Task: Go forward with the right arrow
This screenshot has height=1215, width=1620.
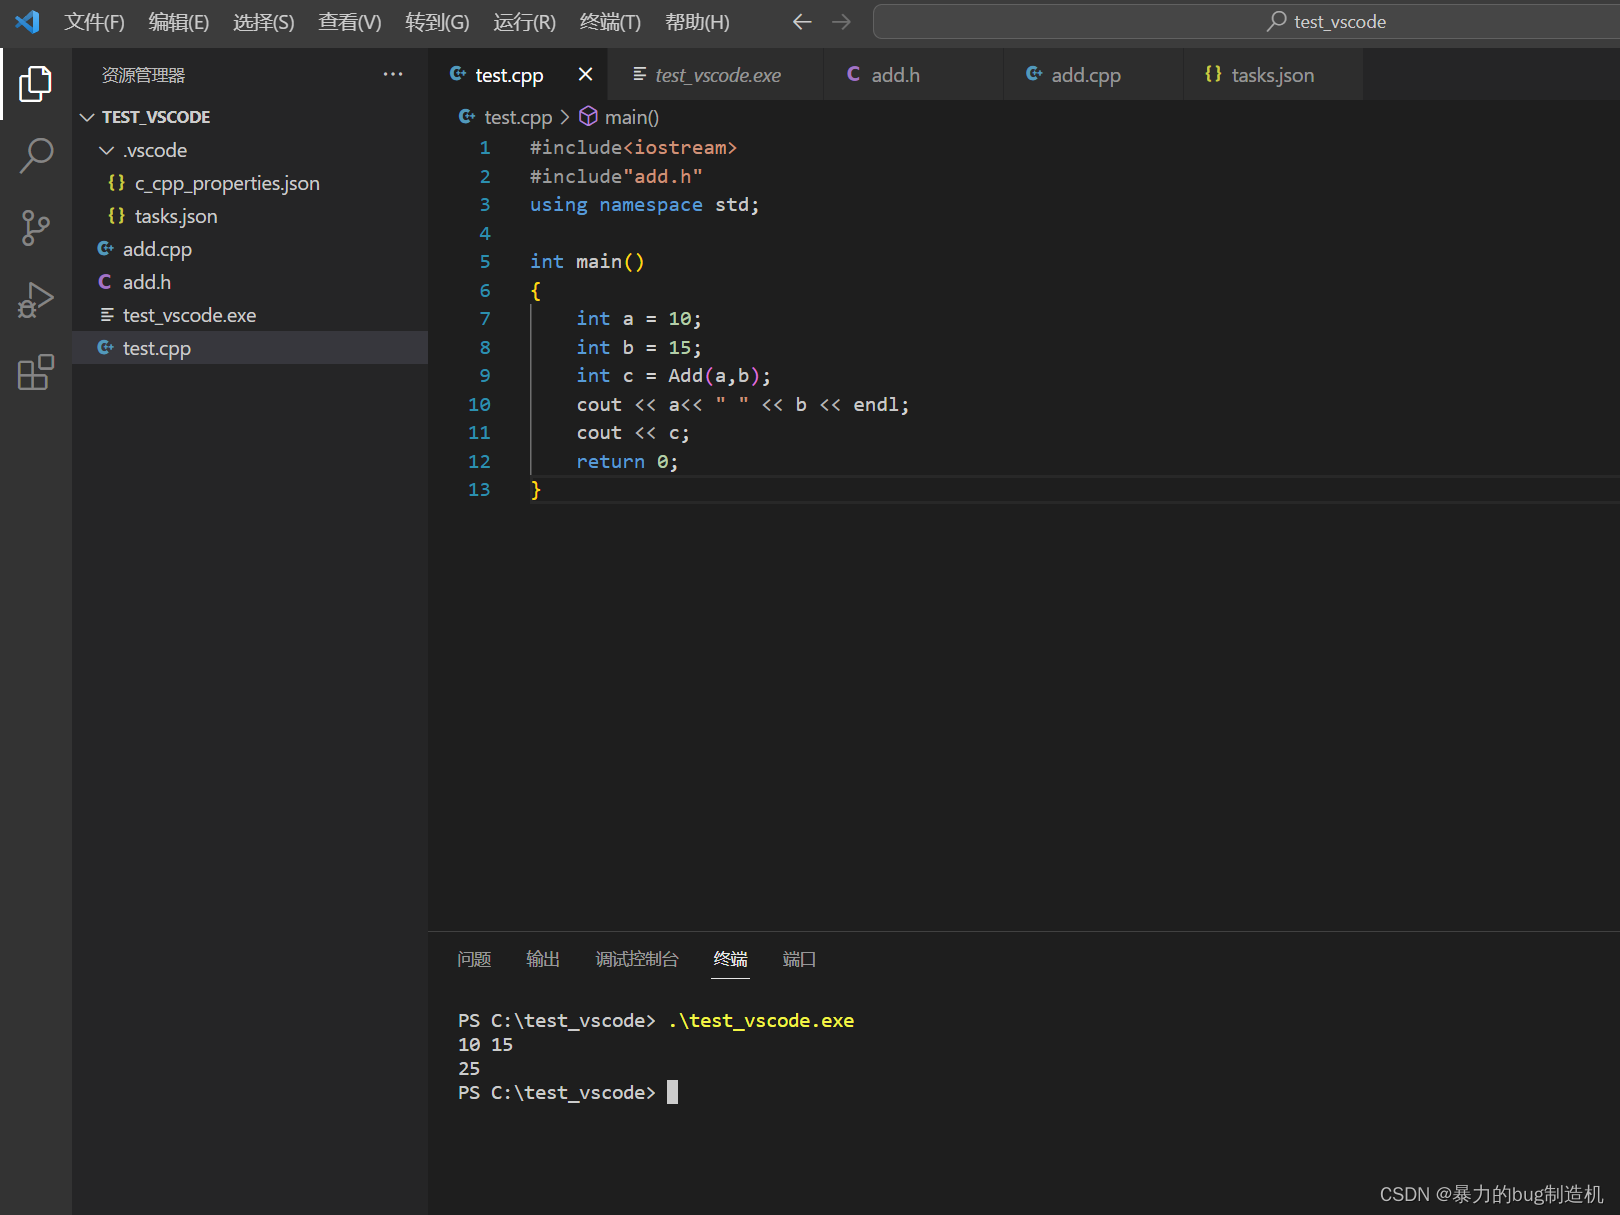Action: [x=841, y=21]
